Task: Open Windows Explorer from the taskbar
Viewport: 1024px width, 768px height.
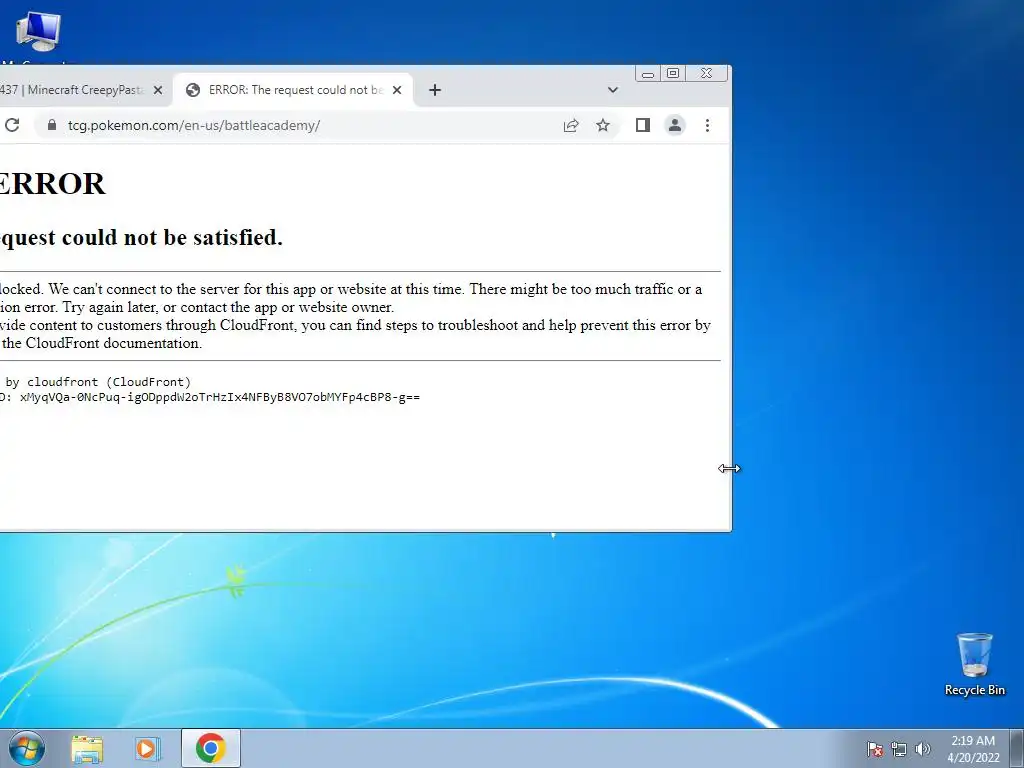Action: 87,748
